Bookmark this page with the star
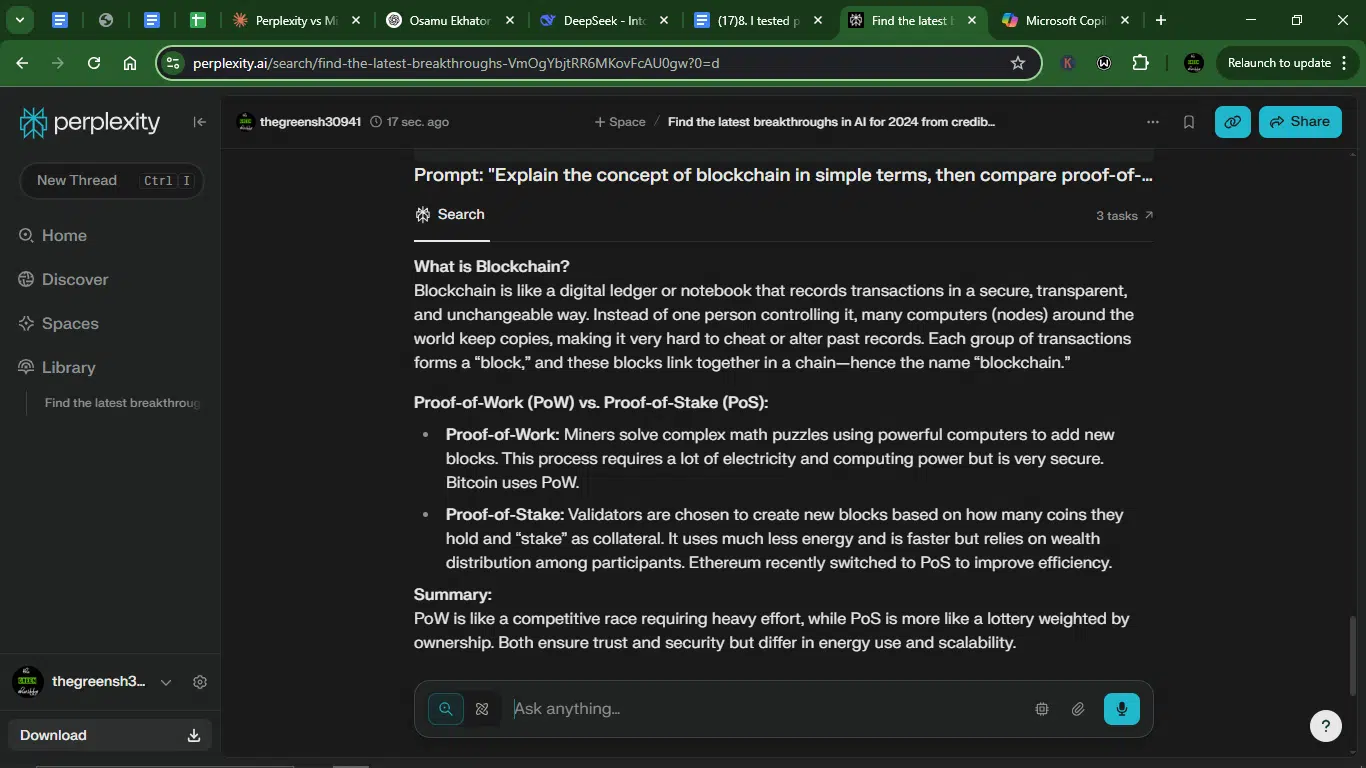1366x768 pixels. pyautogui.click(x=1018, y=63)
